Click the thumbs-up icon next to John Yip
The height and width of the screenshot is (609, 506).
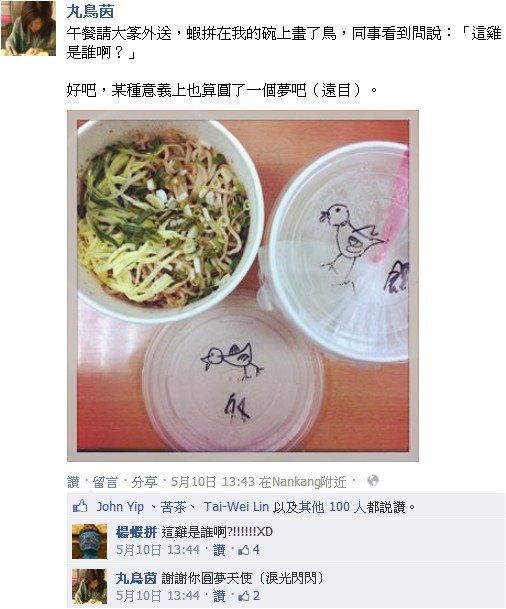point(80,506)
